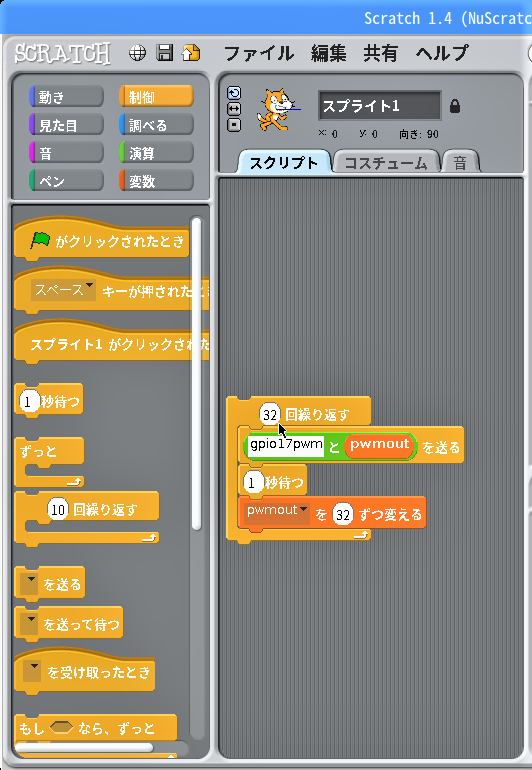This screenshot has width=532, height=770.
Task: Select the 制御 block category
Action: 156,97
